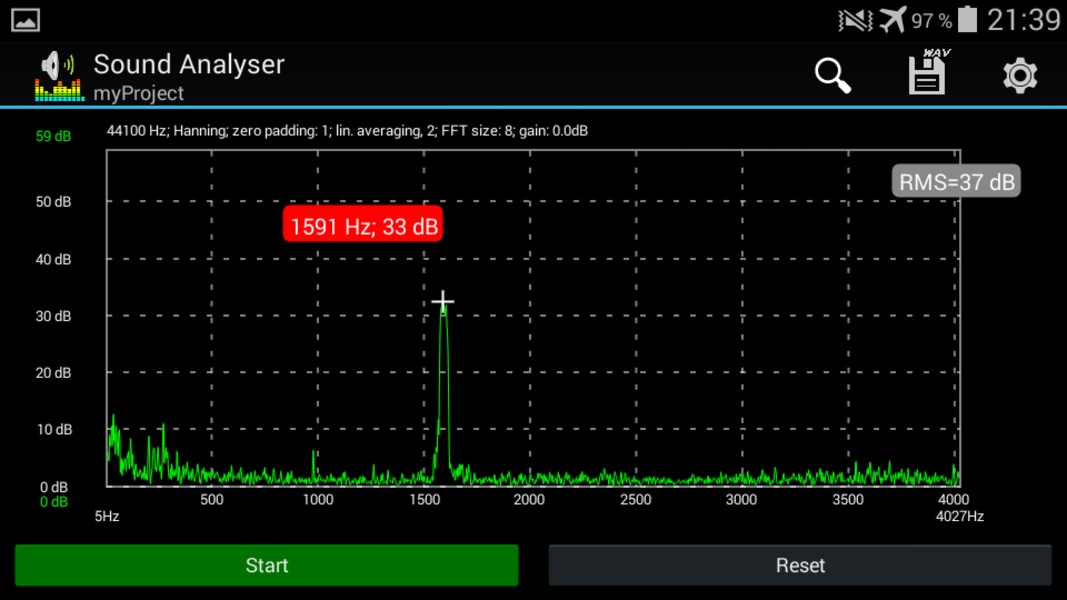The height and width of the screenshot is (600, 1067).
Task: Tap the 30 dB axis label
Action: click(x=53, y=316)
